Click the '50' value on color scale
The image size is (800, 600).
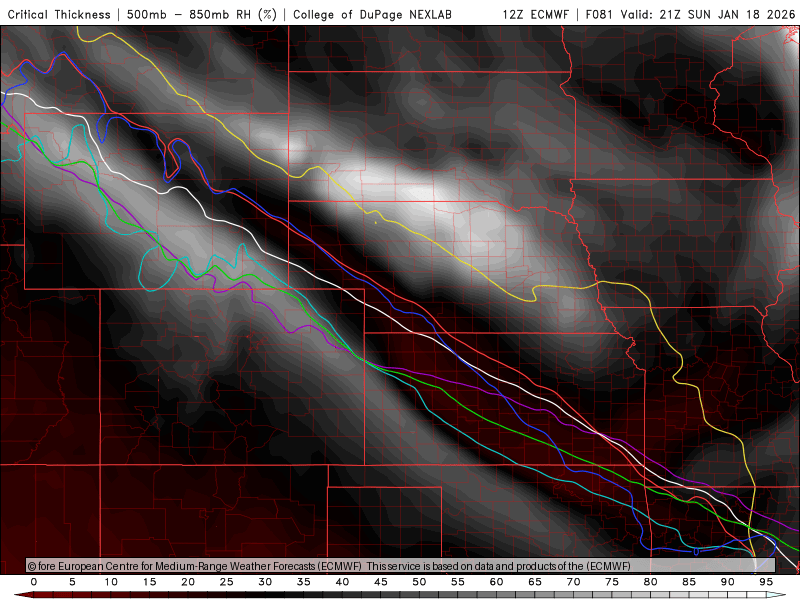coord(419,582)
